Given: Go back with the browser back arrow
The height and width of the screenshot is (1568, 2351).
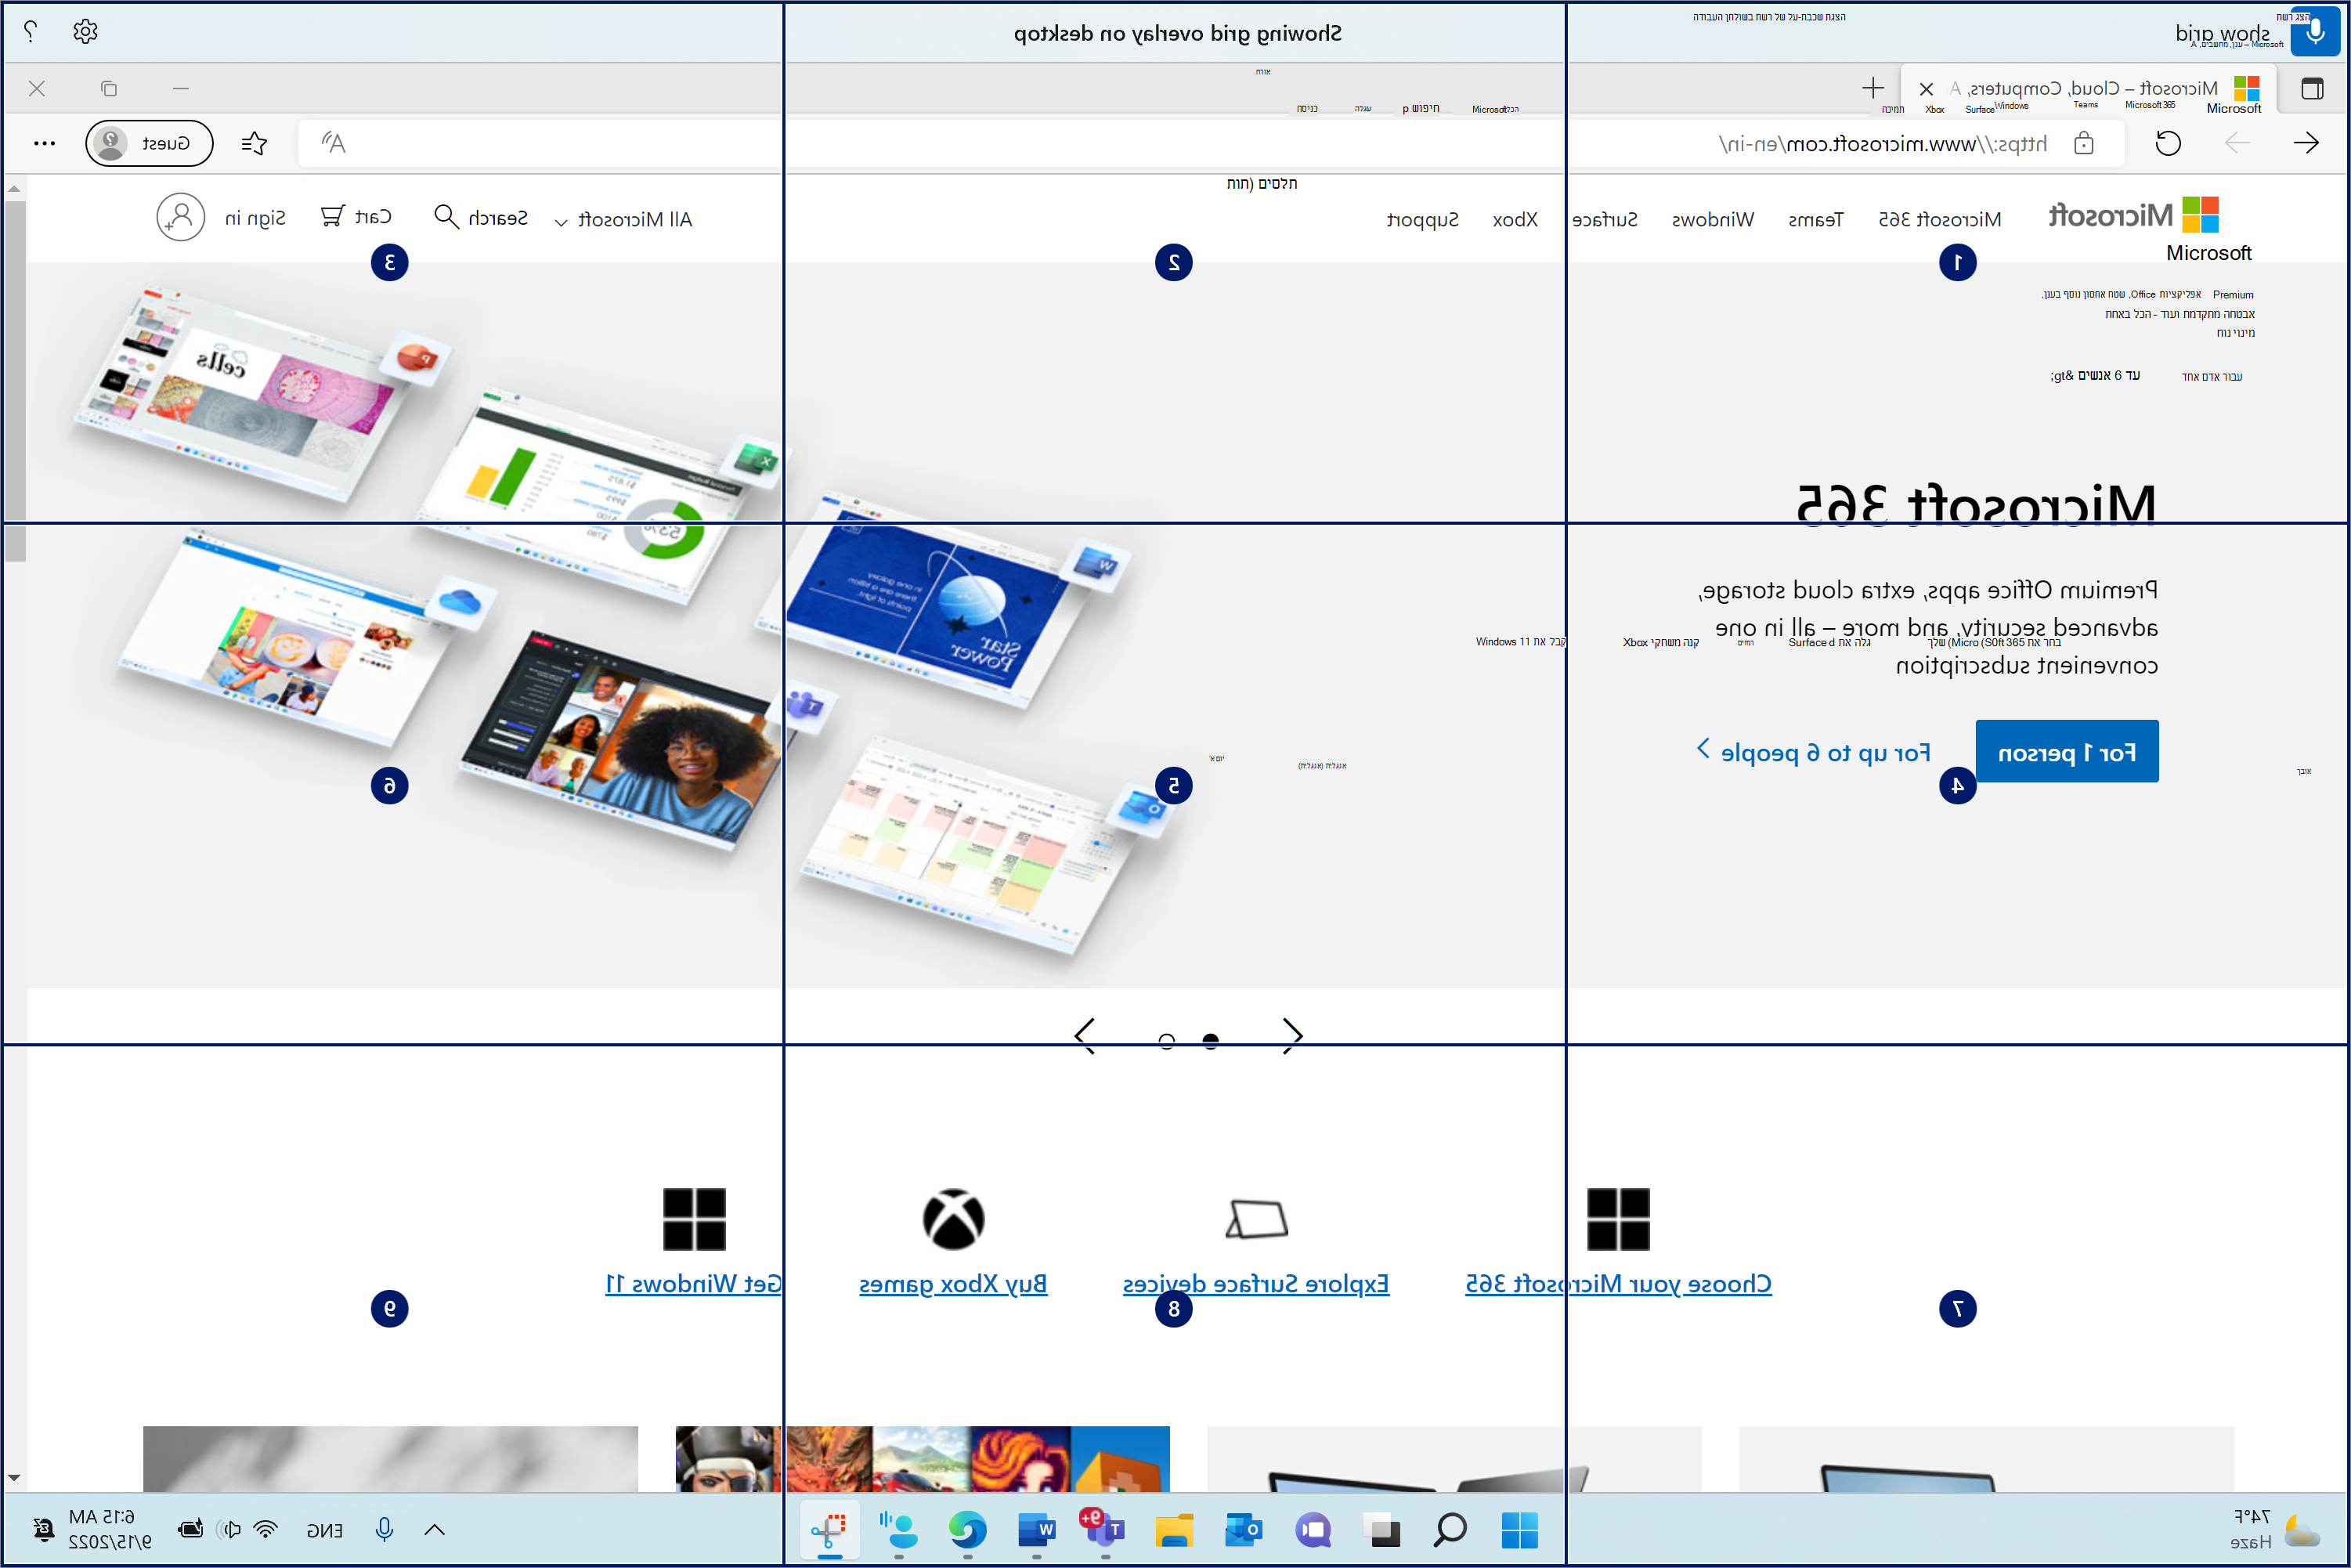Looking at the screenshot, I should tap(2306, 143).
